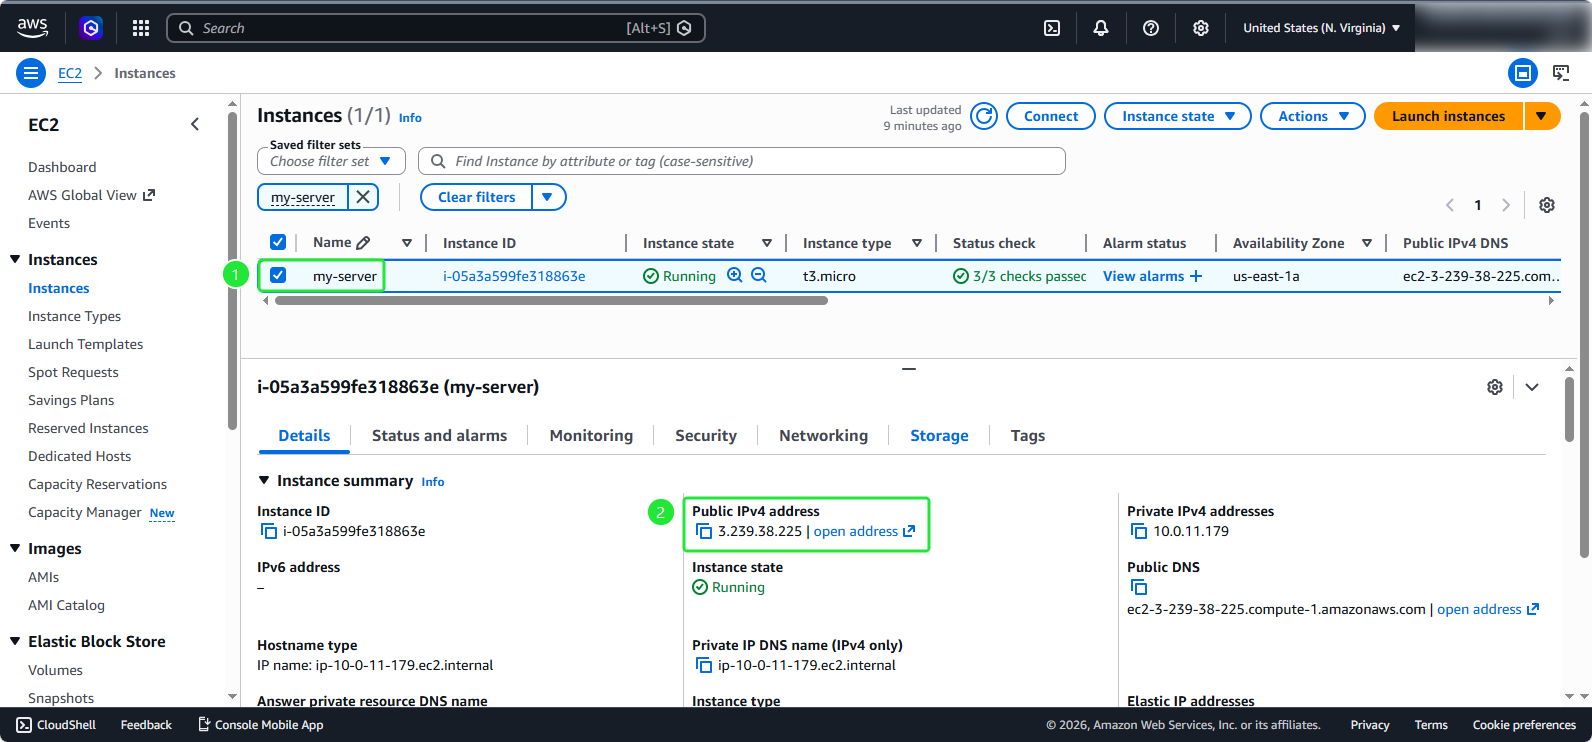Viewport: 1592px width, 742px height.
Task: Open the help question mark icon
Action: [x=1151, y=28]
